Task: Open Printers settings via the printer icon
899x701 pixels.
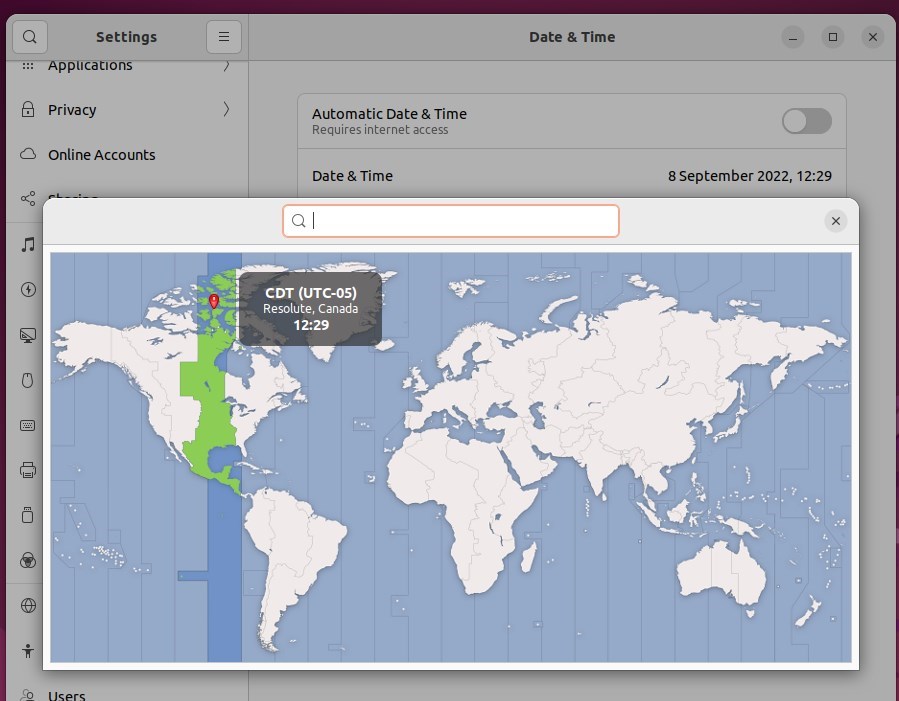Action: click(x=27, y=469)
